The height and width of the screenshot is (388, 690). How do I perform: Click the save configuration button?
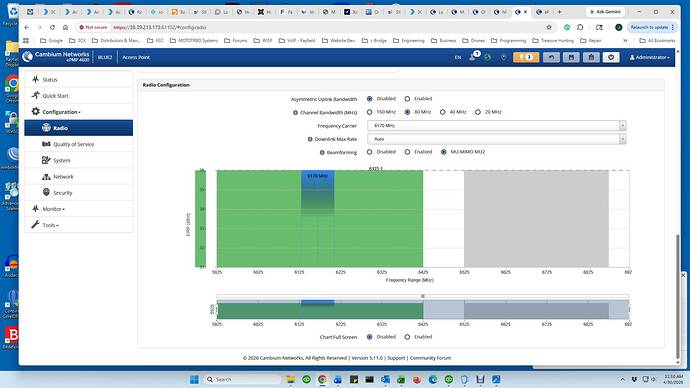(x=571, y=57)
